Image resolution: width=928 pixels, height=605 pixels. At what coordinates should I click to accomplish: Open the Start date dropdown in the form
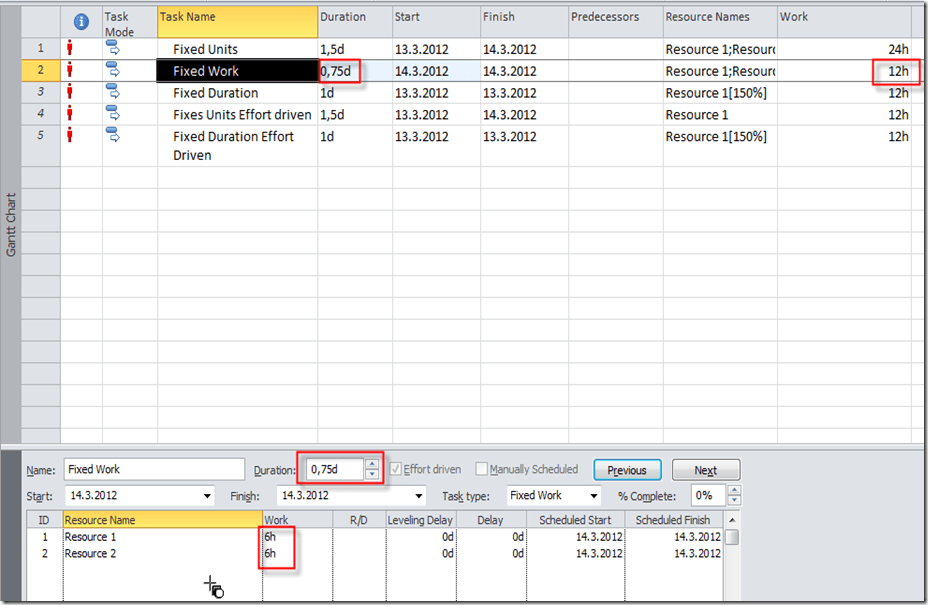[x=207, y=496]
